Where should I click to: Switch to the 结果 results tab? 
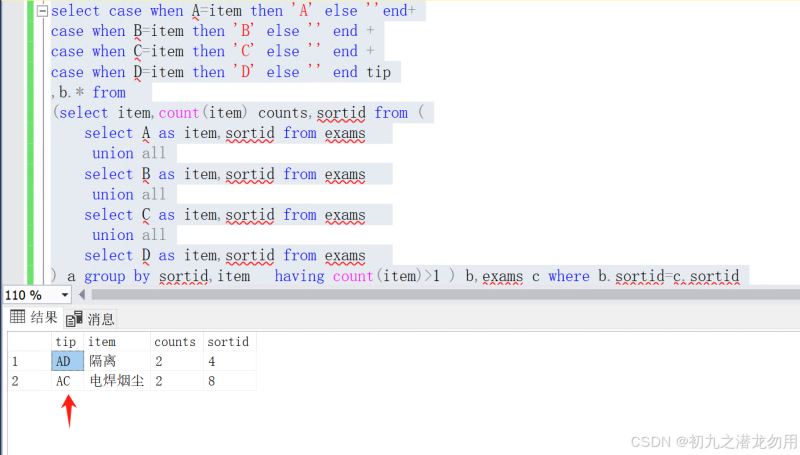34,318
